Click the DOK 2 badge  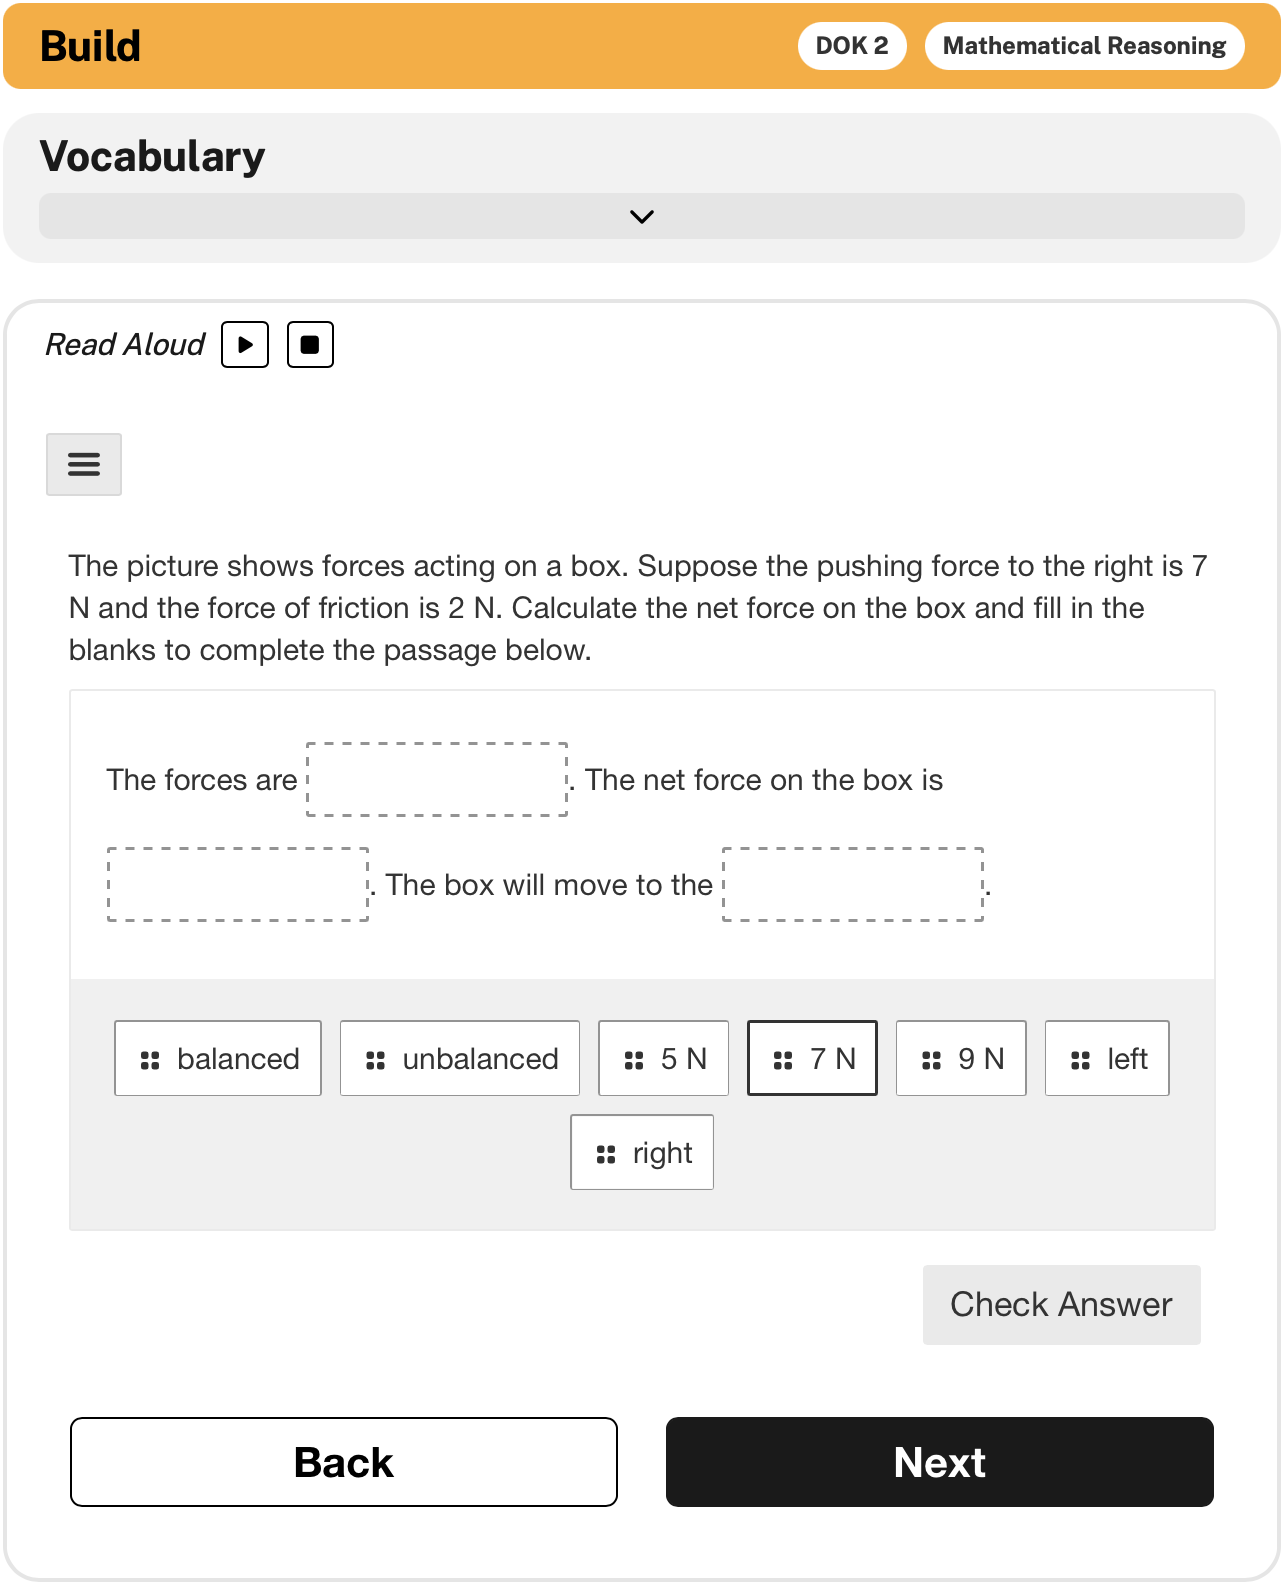pyautogui.click(x=852, y=46)
